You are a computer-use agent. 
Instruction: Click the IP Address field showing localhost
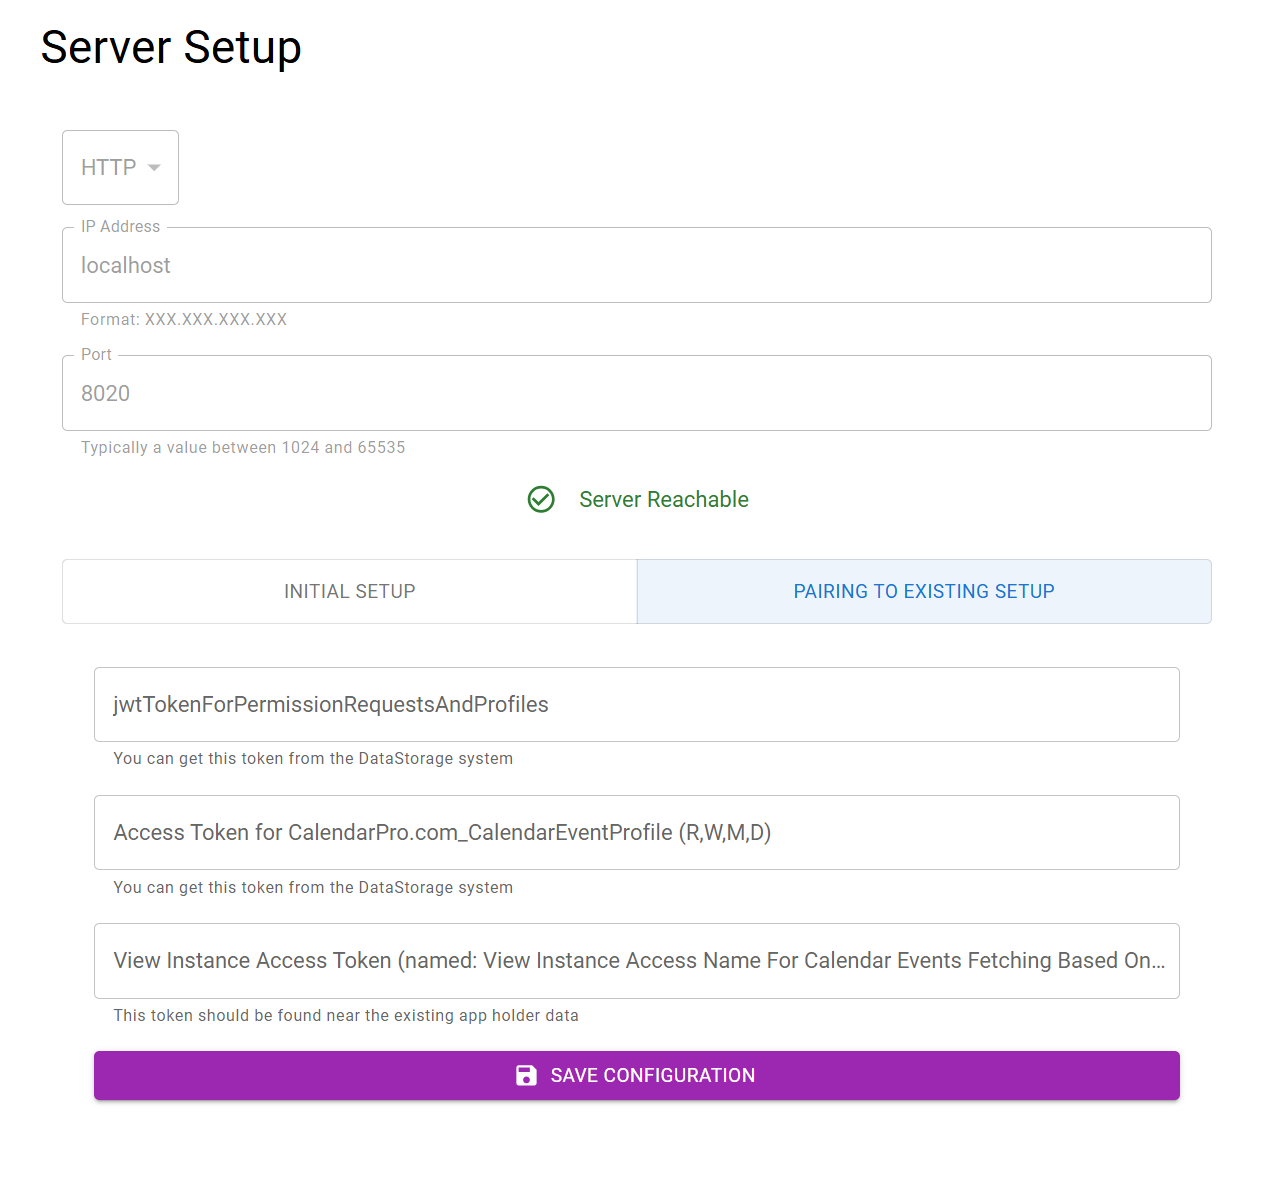pos(636,265)
